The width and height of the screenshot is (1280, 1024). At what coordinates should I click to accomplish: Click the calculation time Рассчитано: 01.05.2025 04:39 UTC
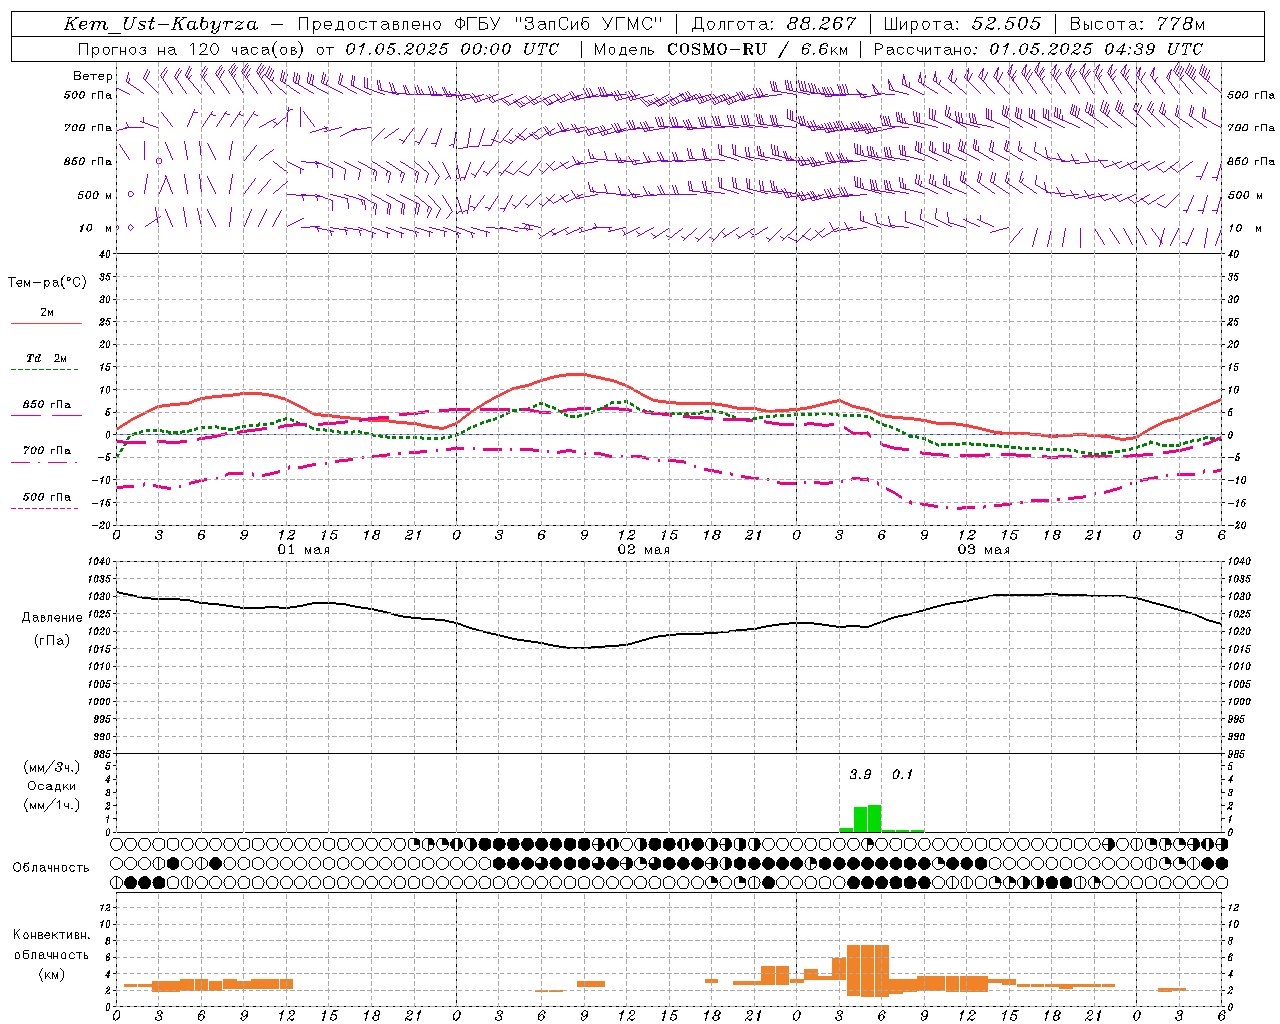coord(1038,49)
